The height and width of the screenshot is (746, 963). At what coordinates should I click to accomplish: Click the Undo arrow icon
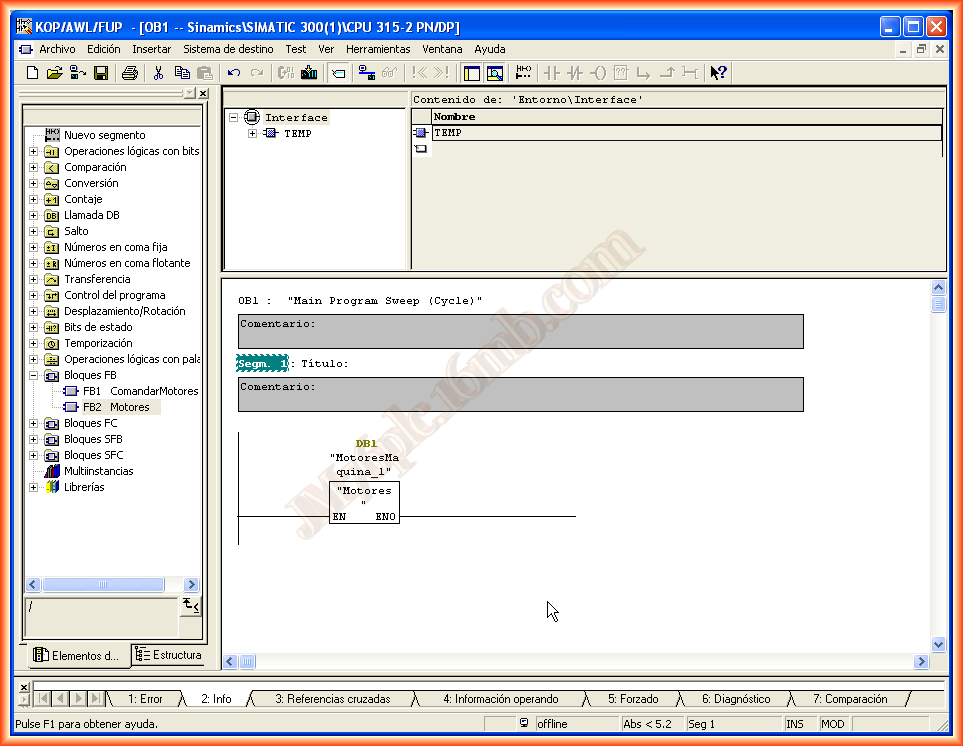234,73
